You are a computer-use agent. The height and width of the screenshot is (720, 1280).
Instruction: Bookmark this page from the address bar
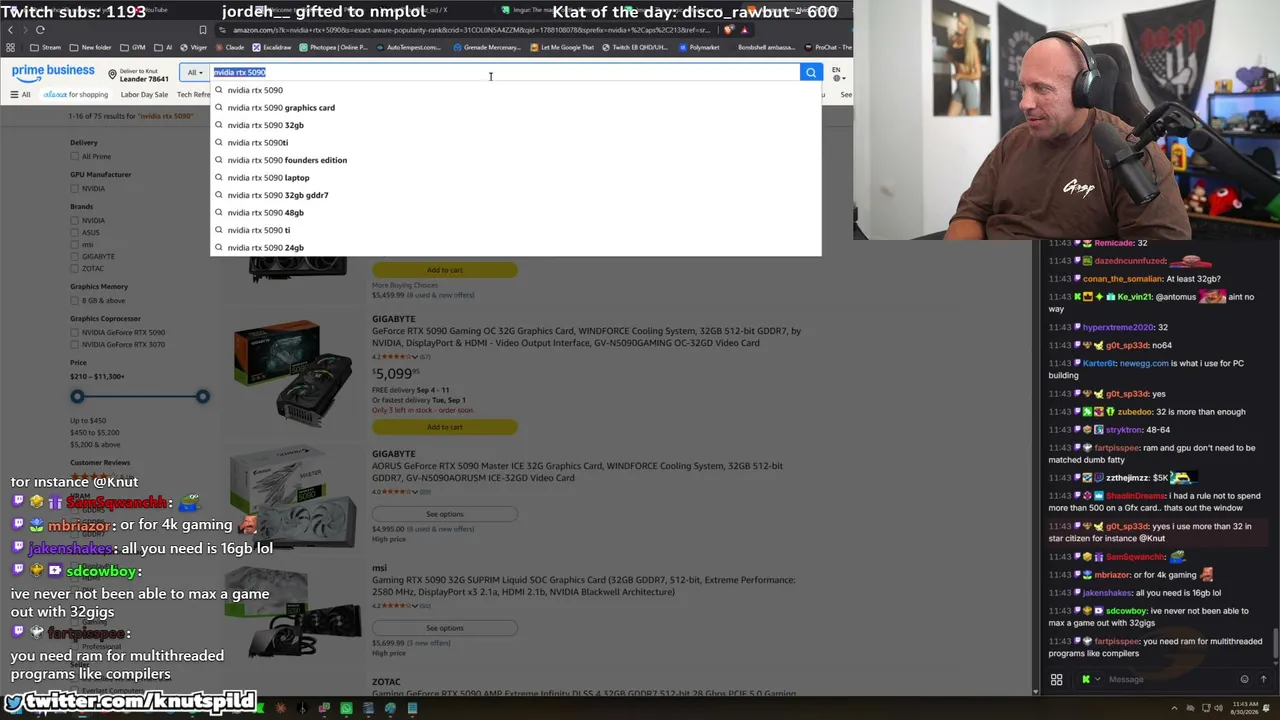pos(203,30)
